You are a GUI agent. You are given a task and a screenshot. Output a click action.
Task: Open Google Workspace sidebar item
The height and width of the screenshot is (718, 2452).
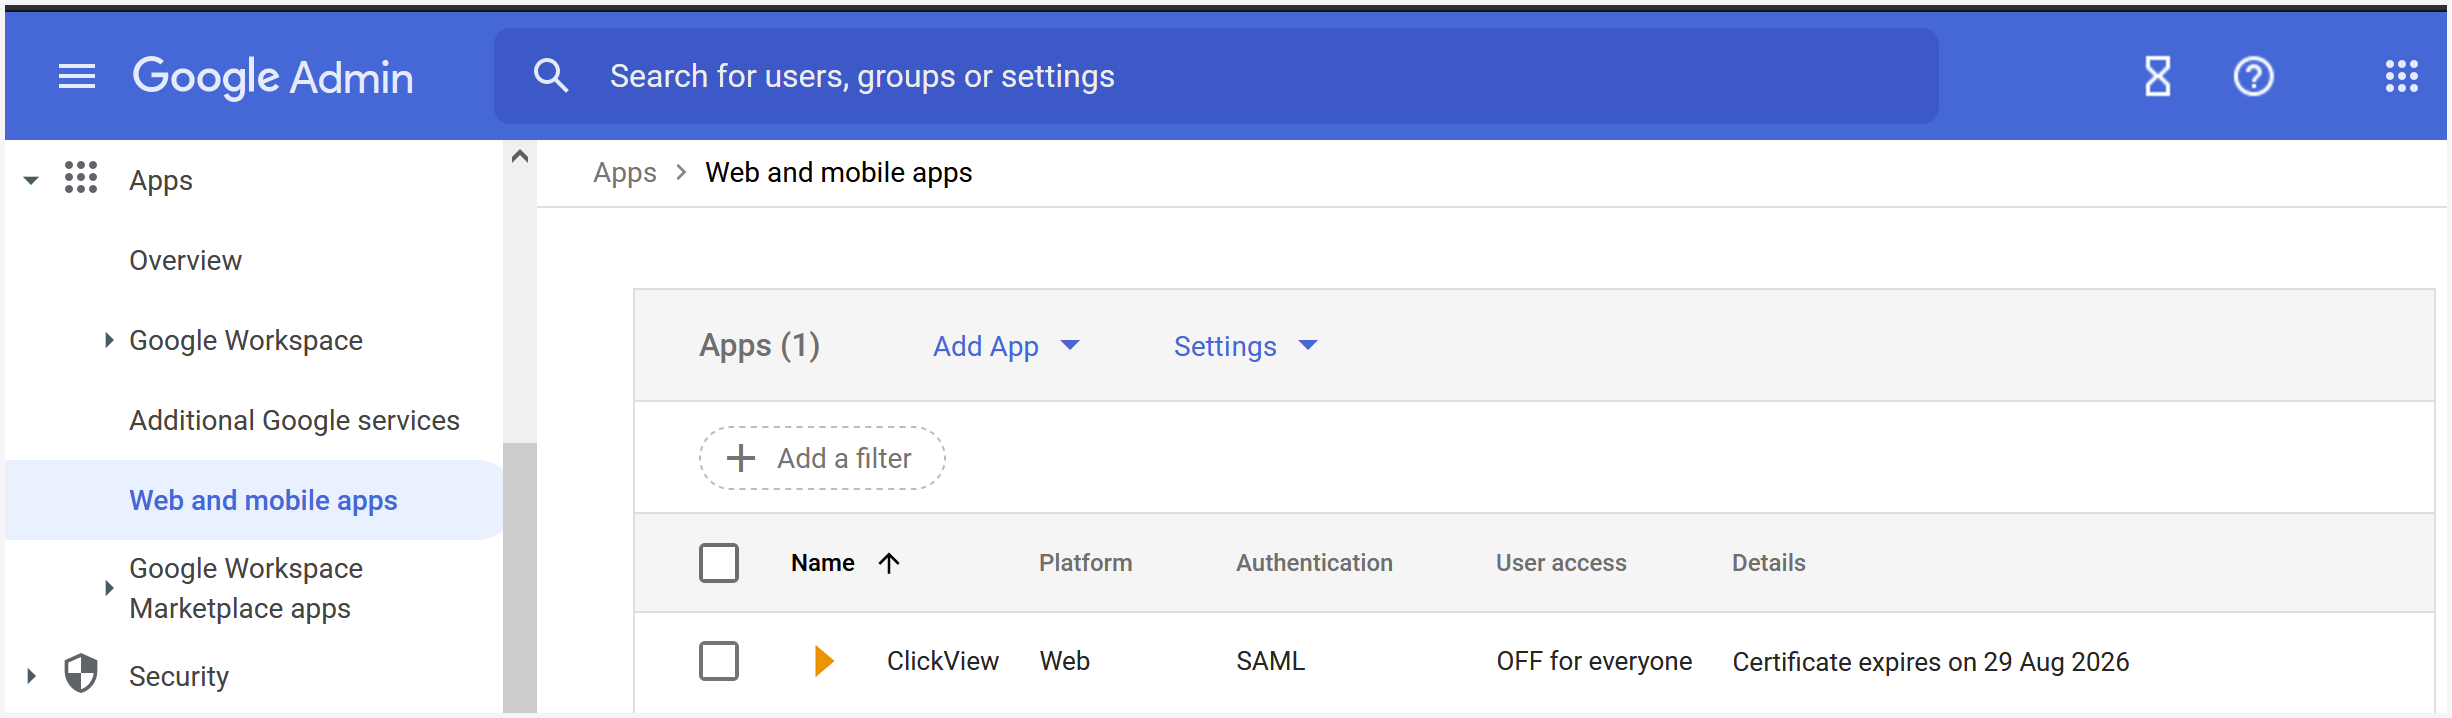tap(246, 340)
